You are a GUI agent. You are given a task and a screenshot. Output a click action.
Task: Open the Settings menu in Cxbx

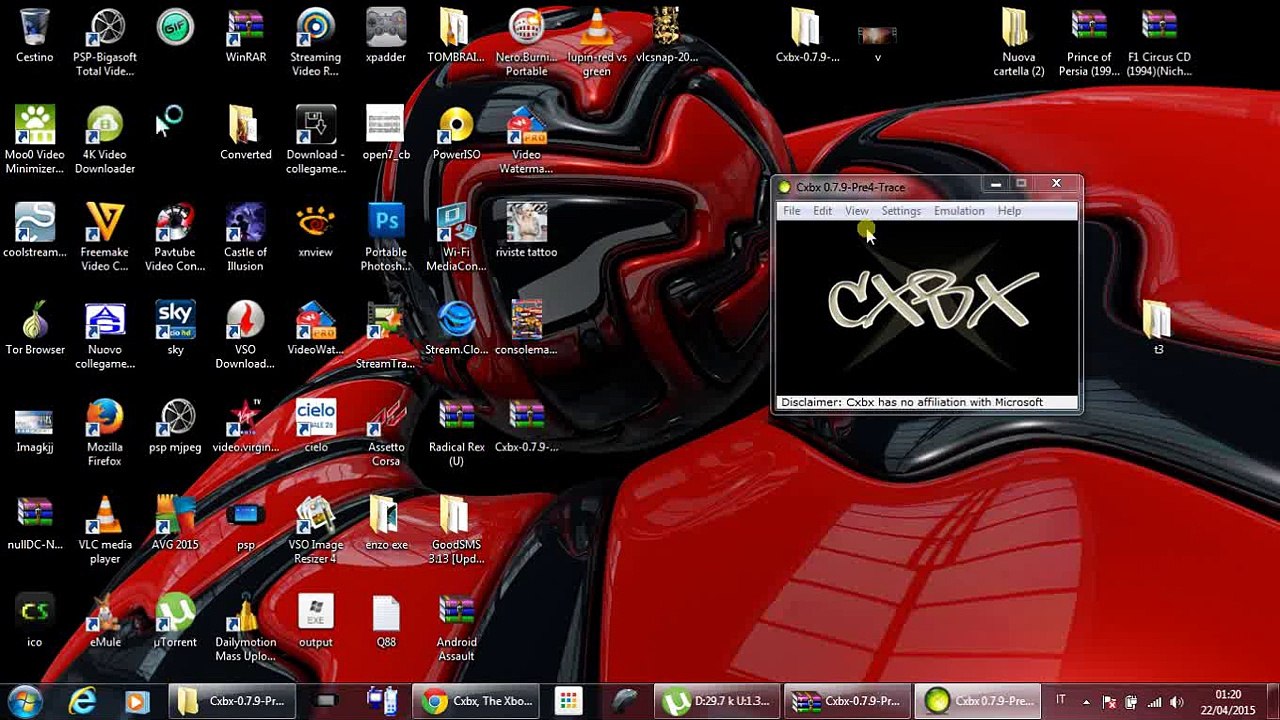point(901,211)
